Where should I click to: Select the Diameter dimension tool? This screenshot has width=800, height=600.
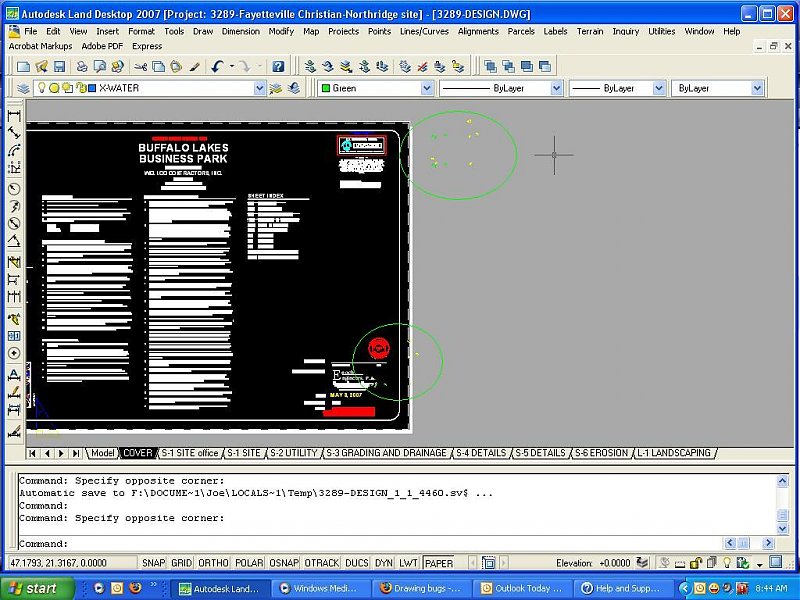14,223
